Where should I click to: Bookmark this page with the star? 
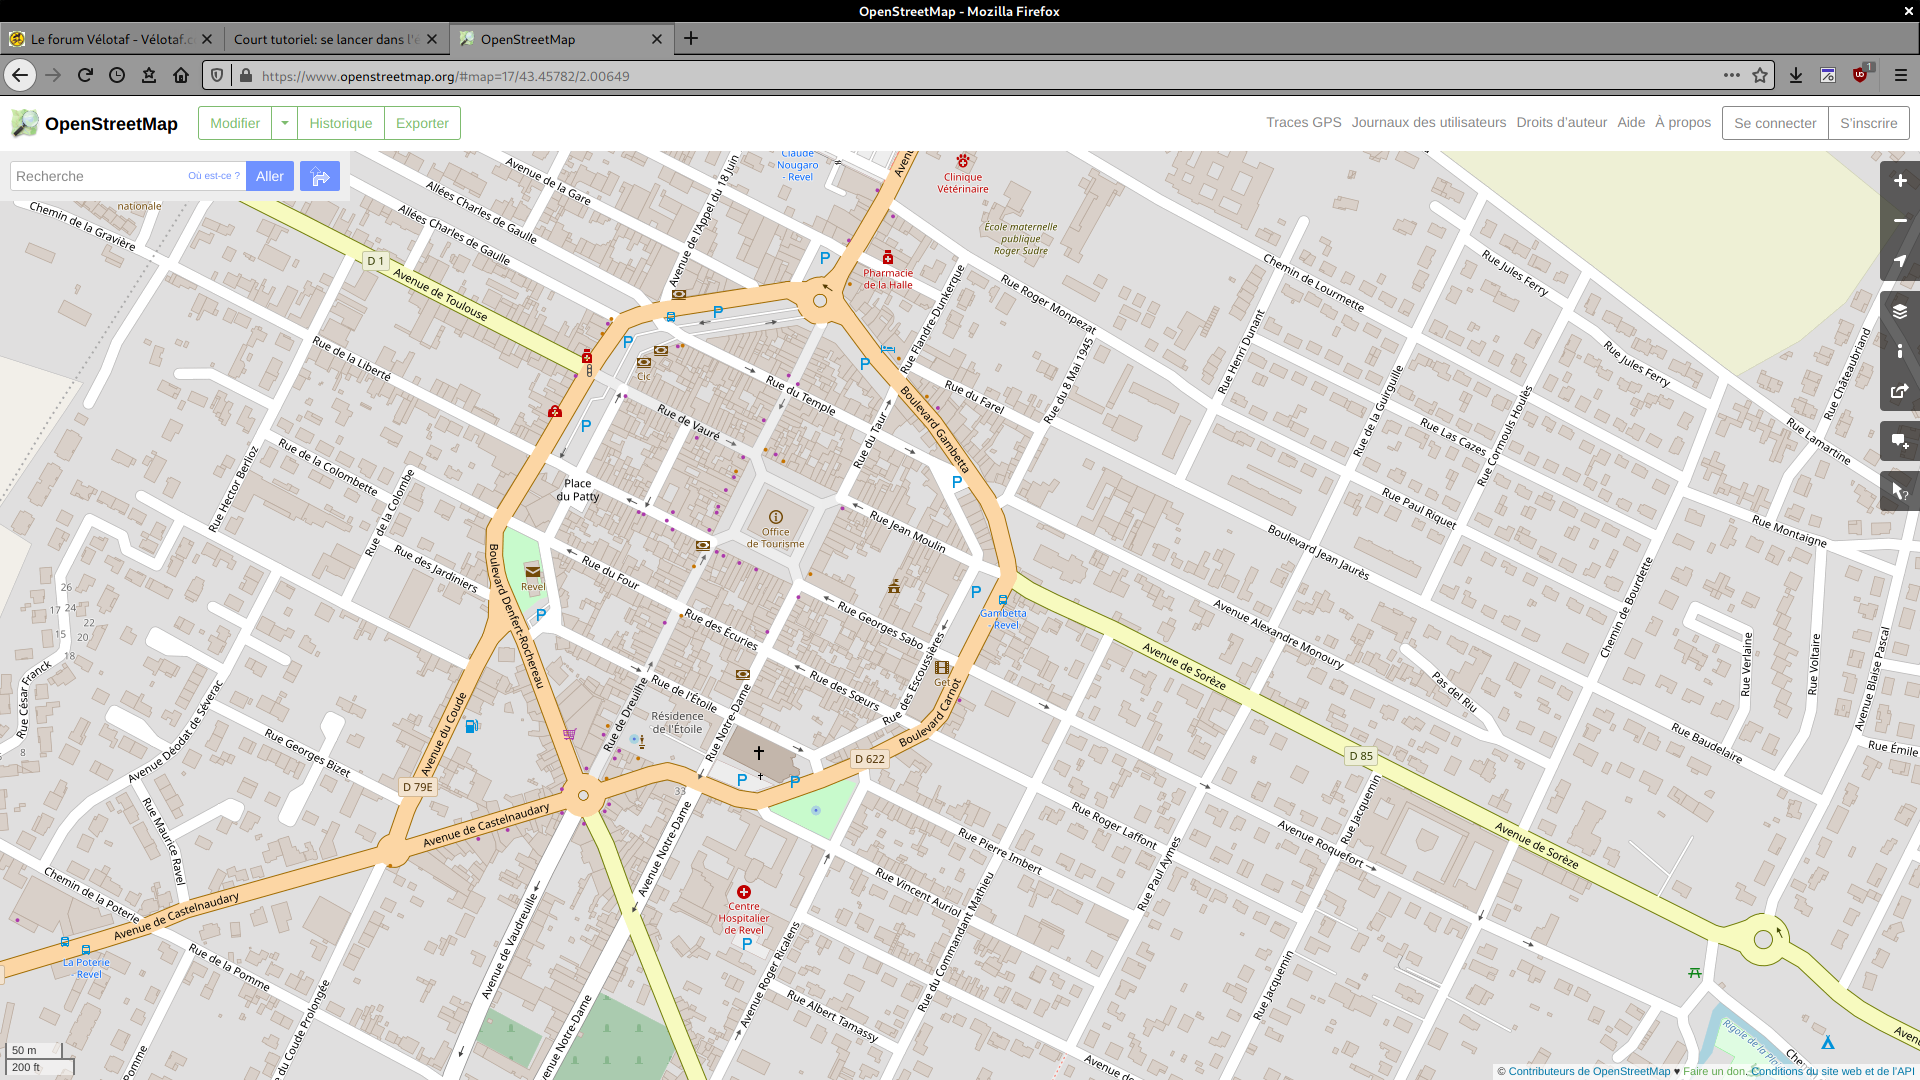[1760, 75]
